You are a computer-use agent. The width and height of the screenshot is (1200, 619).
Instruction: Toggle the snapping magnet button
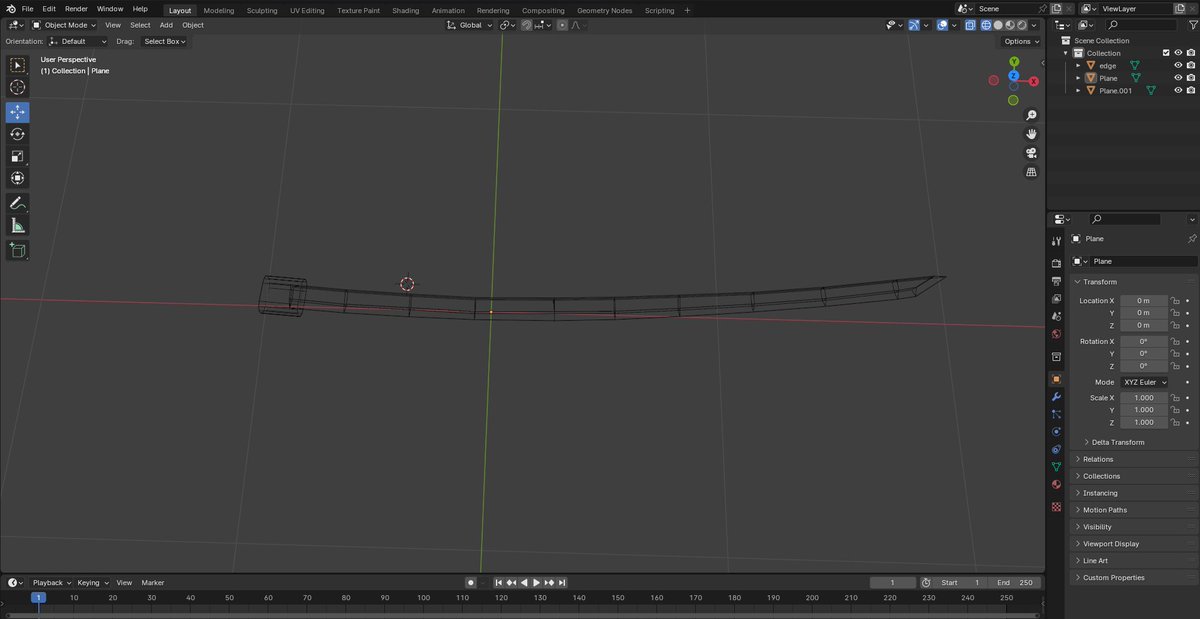527,25
